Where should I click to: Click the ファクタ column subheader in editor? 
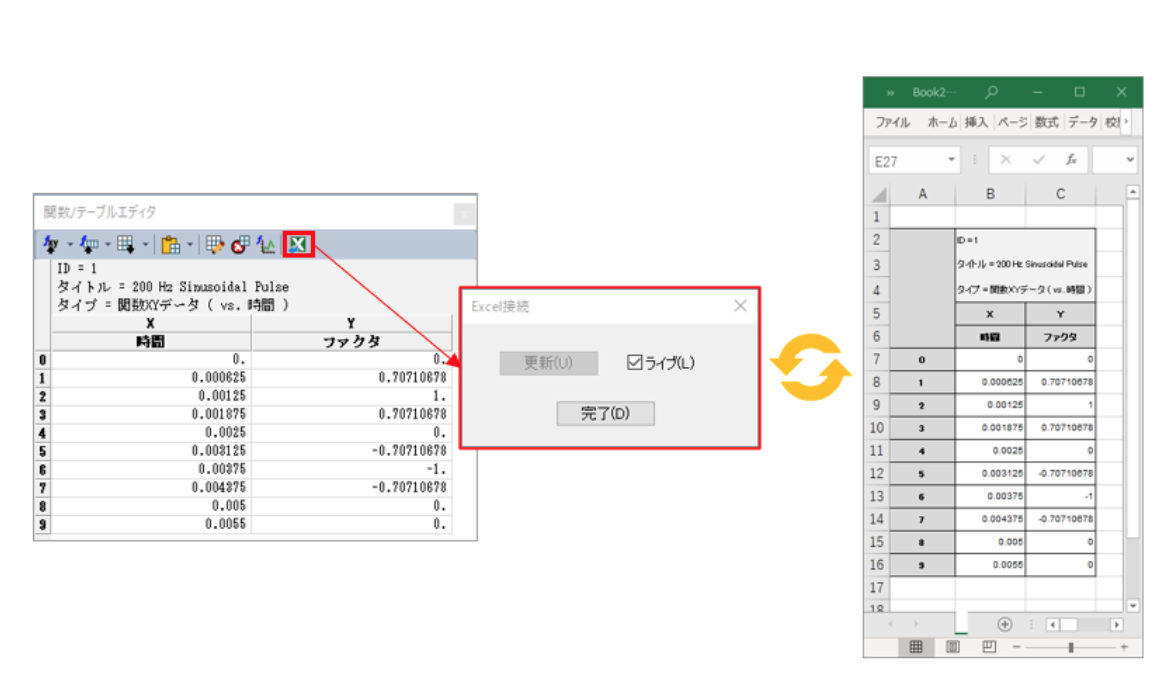[x=351, y=341]
